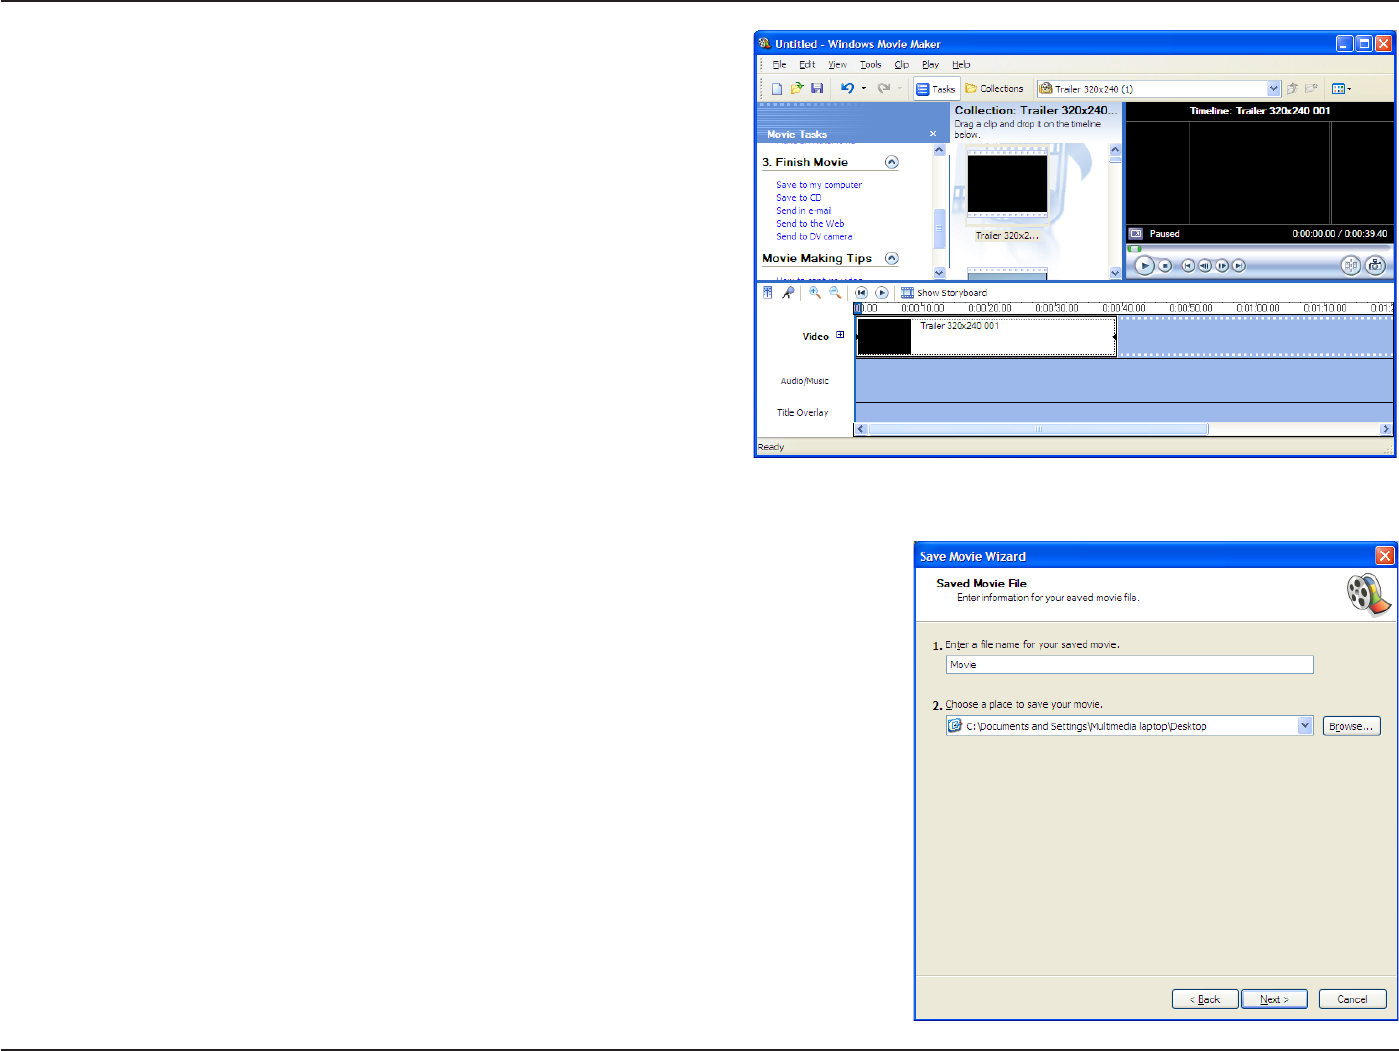The width and height of the screenshot is (1399, 1051).
Task: Click the Split Clip icon
Action: (1351, 265)
